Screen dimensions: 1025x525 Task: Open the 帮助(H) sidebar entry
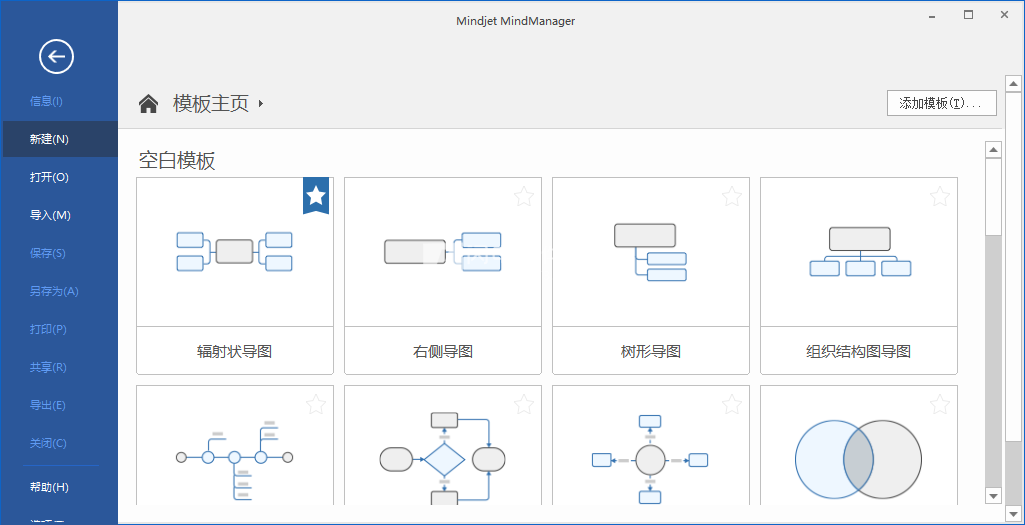pyautogui.click(x=49, y=487)
